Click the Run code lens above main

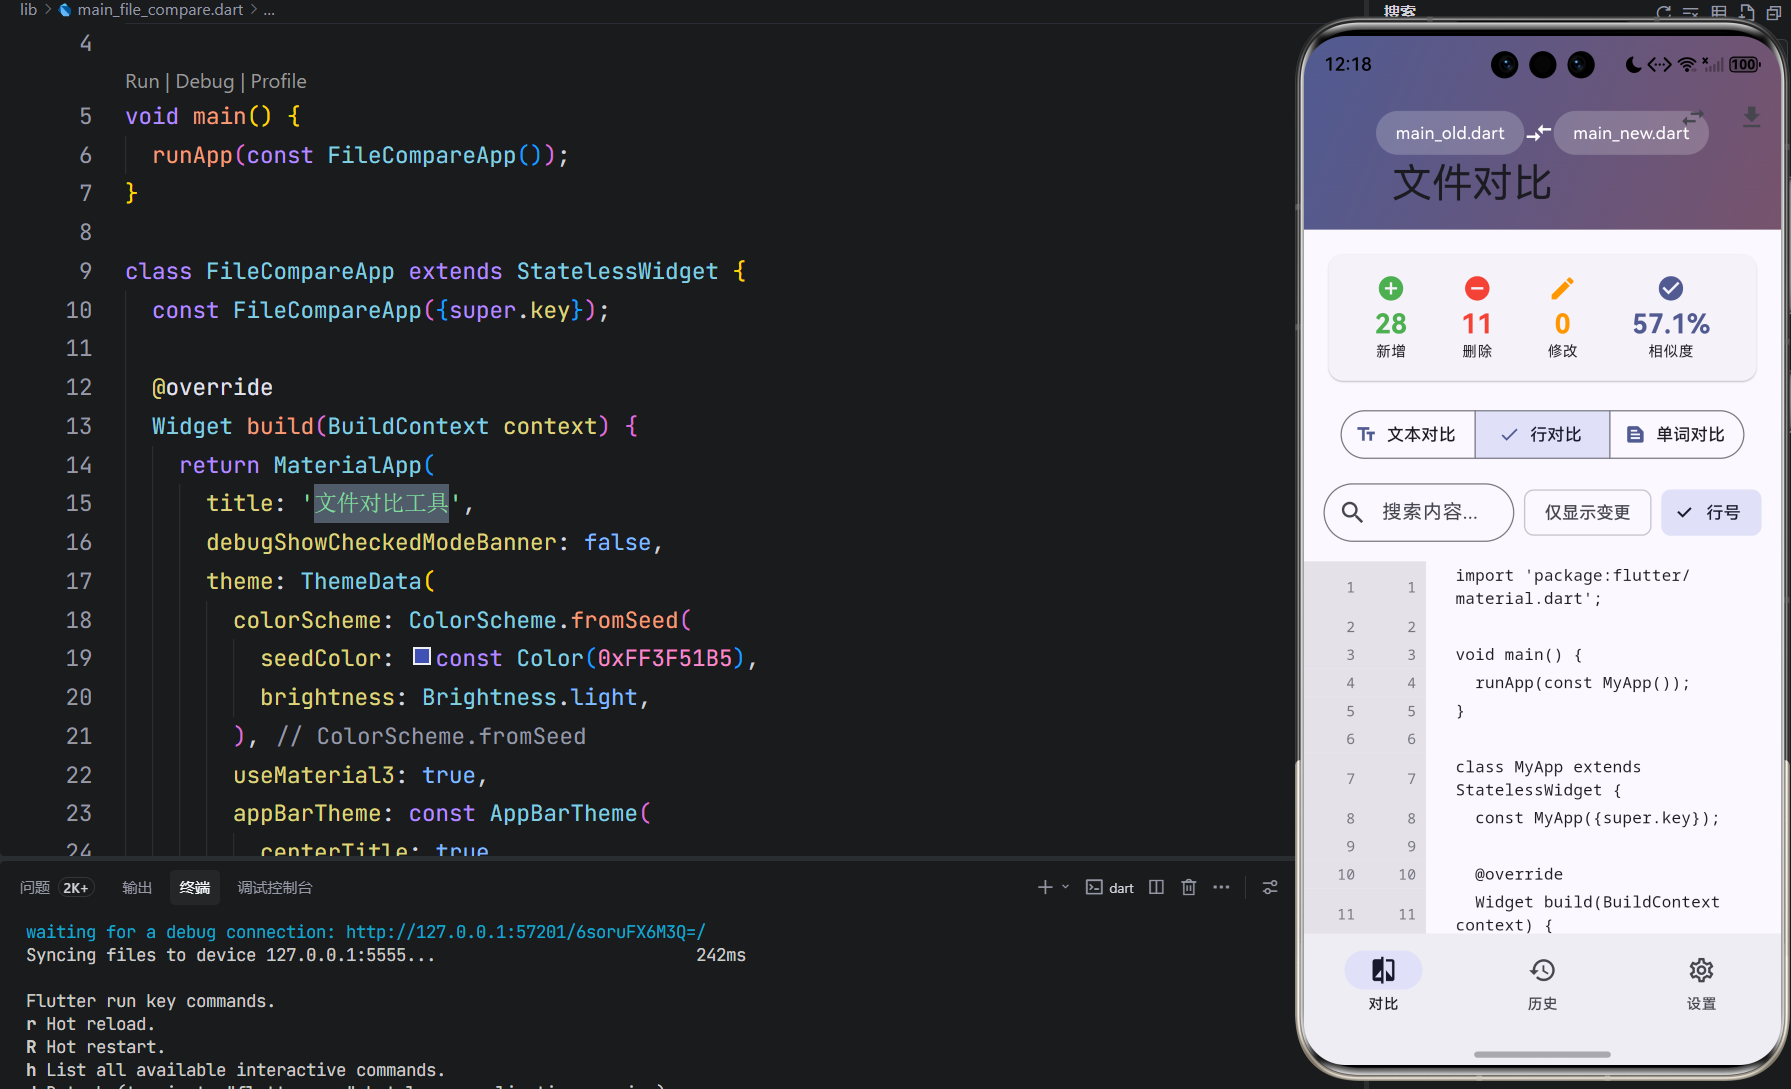(x=142, y=81)
